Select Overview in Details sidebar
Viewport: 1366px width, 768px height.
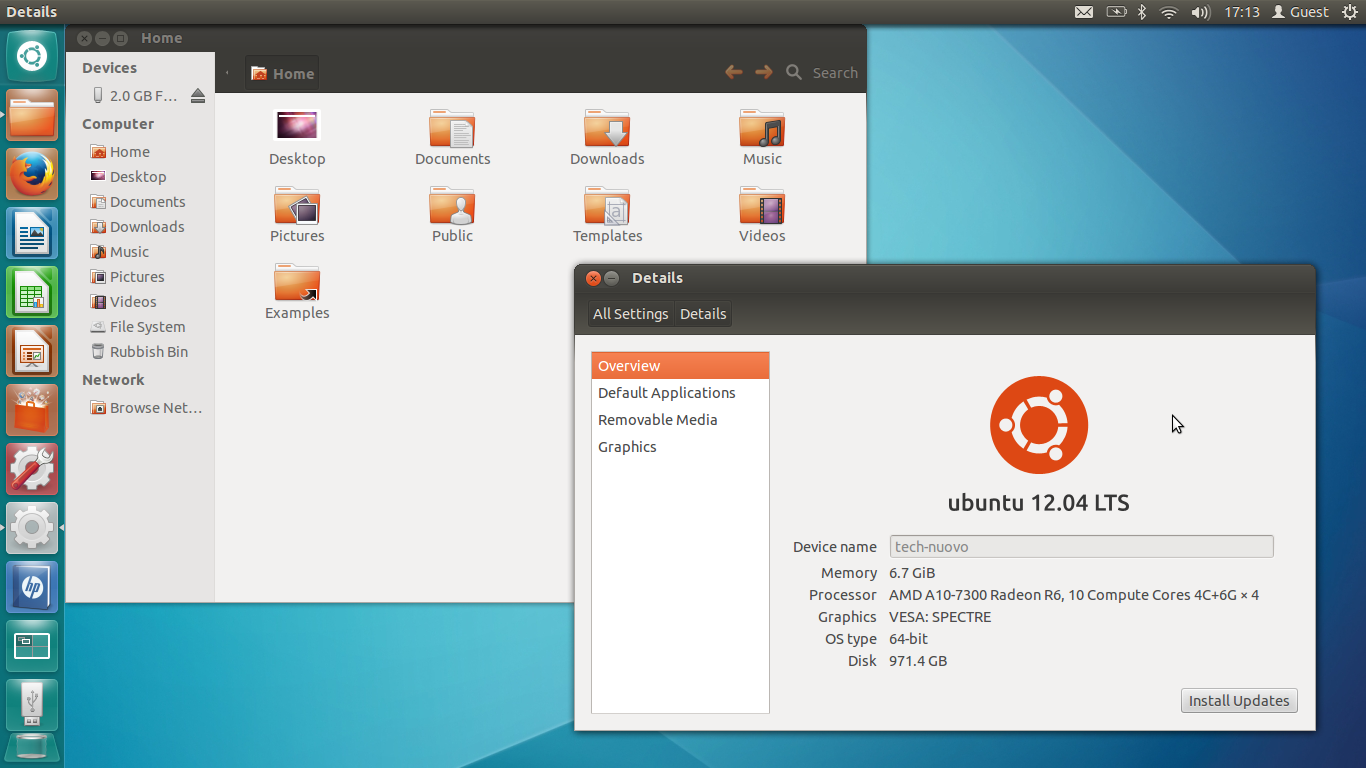[x=680, y=366]
